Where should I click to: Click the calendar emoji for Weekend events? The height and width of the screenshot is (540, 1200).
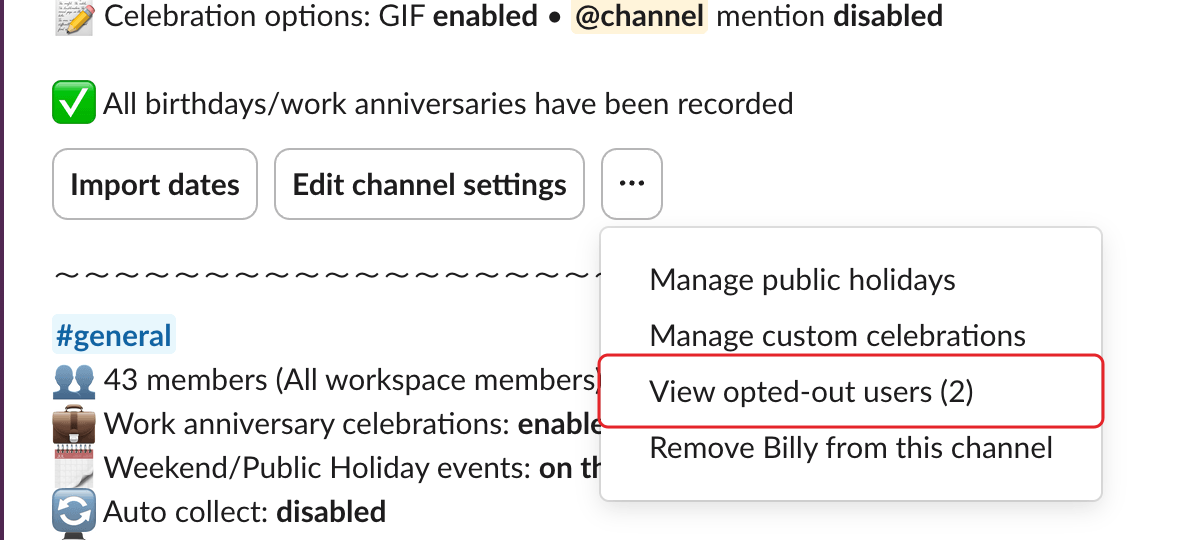point(74,468)
